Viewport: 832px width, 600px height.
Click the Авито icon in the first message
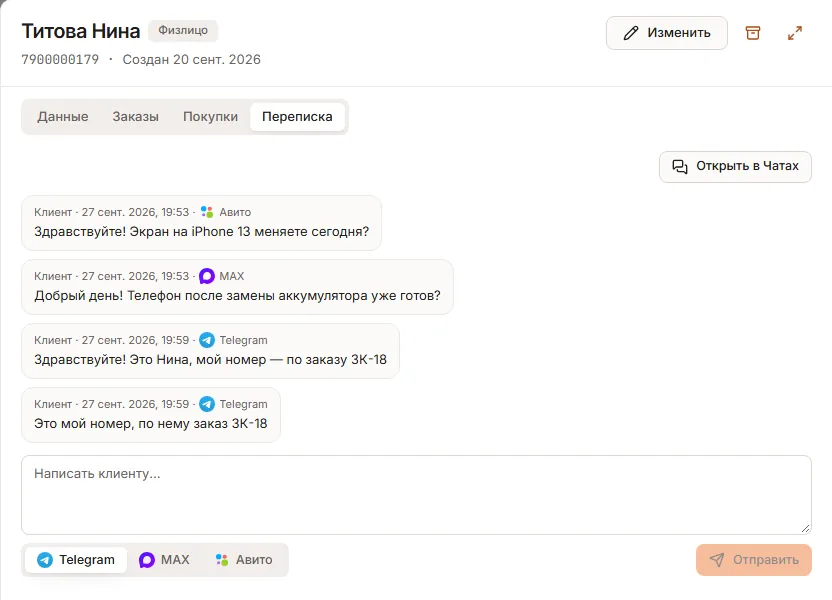pos(207,212)
